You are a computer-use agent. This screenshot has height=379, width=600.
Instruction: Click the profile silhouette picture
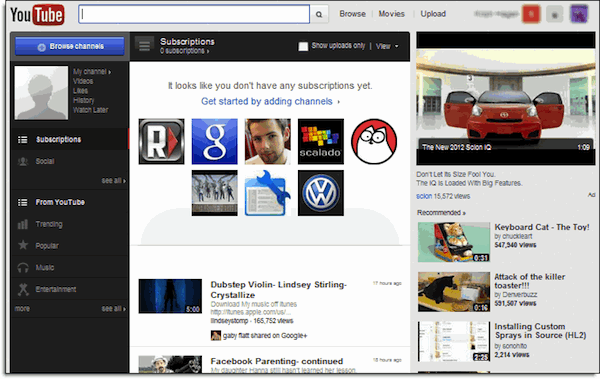pos(41,93)
